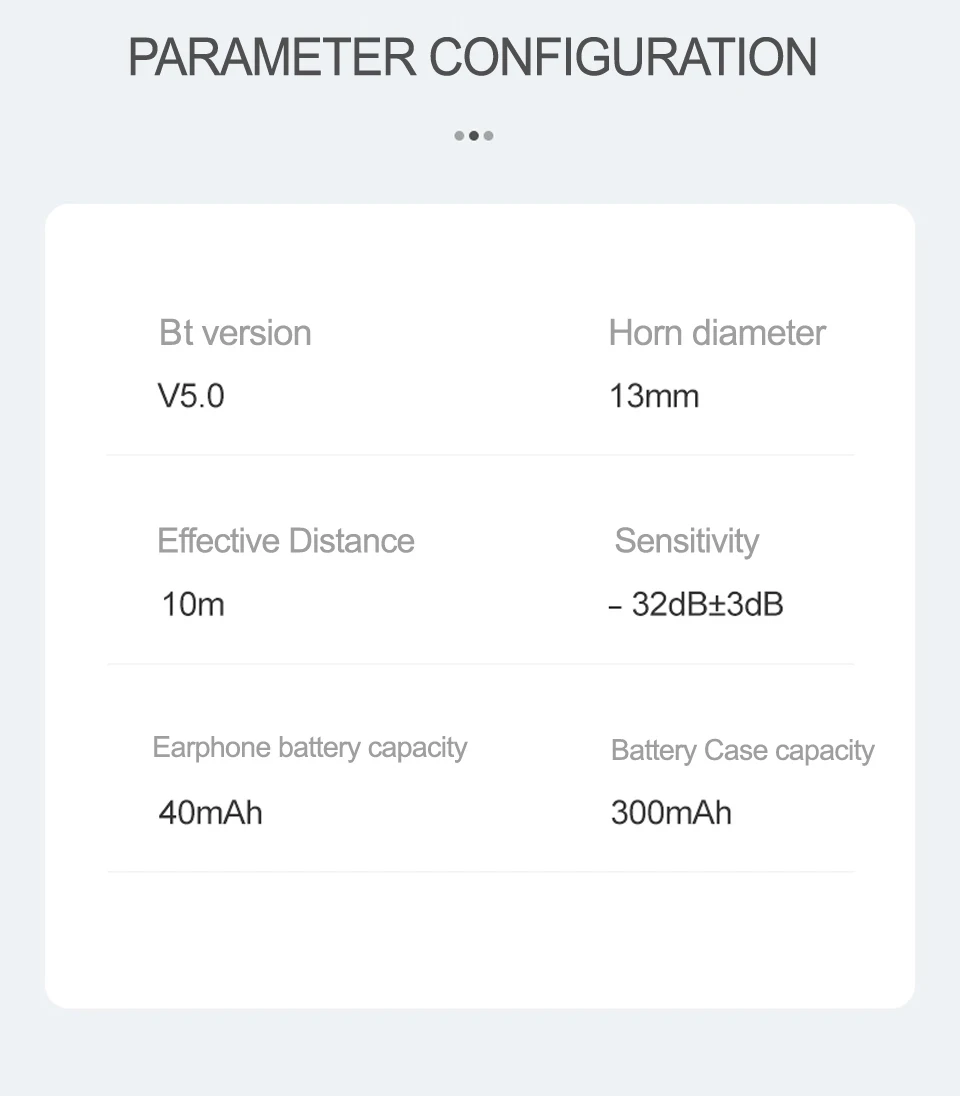Screen dimensions: 960x1096
Task: Select the dark middle pagination dot
Action: [474, 136]
